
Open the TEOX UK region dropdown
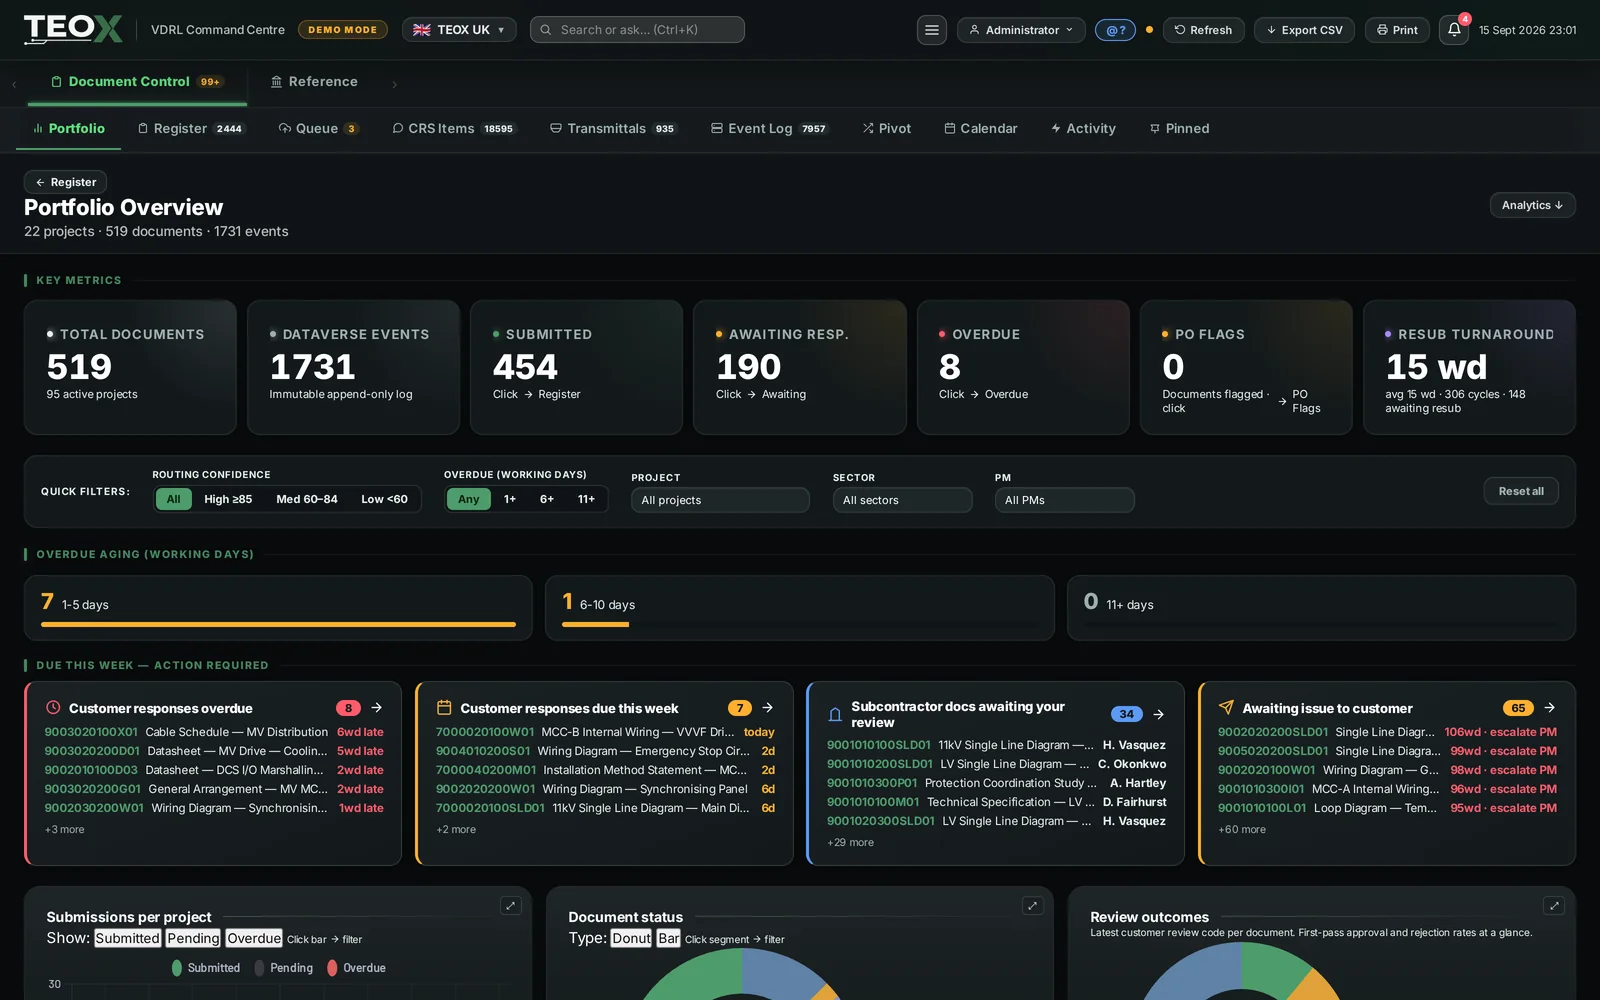click(459, 30)
